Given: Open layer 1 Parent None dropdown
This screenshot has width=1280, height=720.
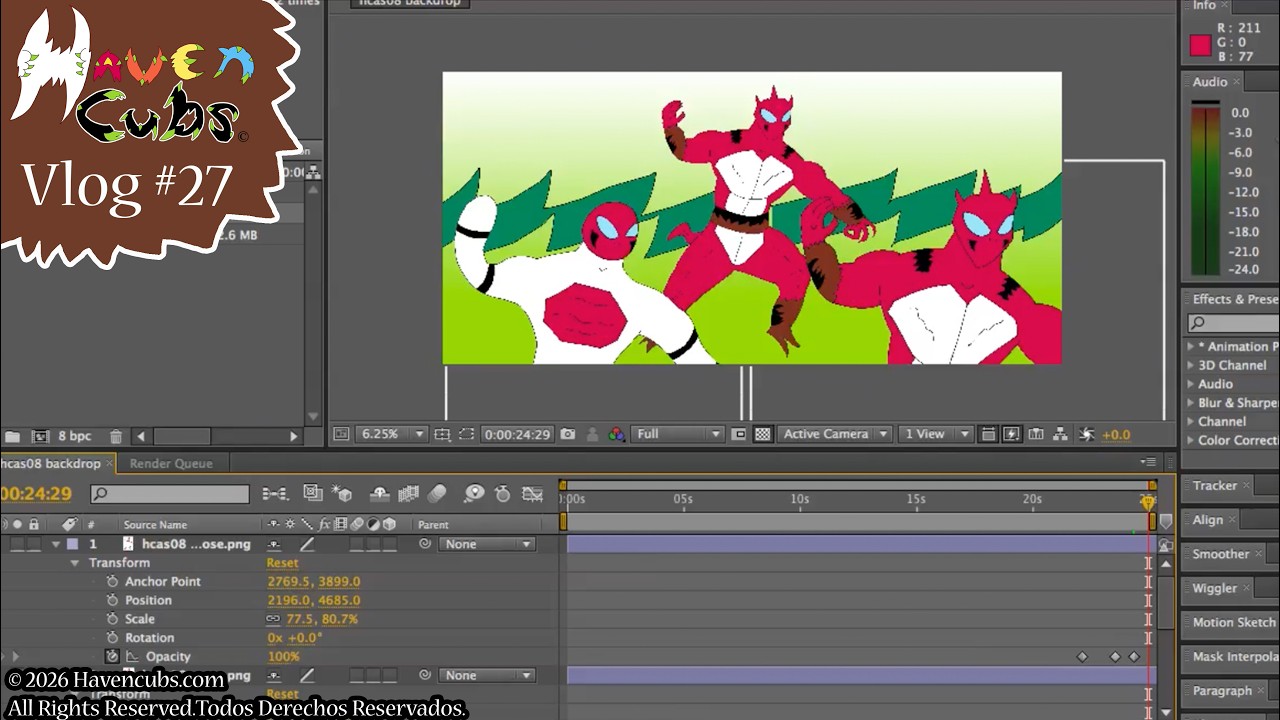Looking at the screenshot, I should click(x=488, y=544).
